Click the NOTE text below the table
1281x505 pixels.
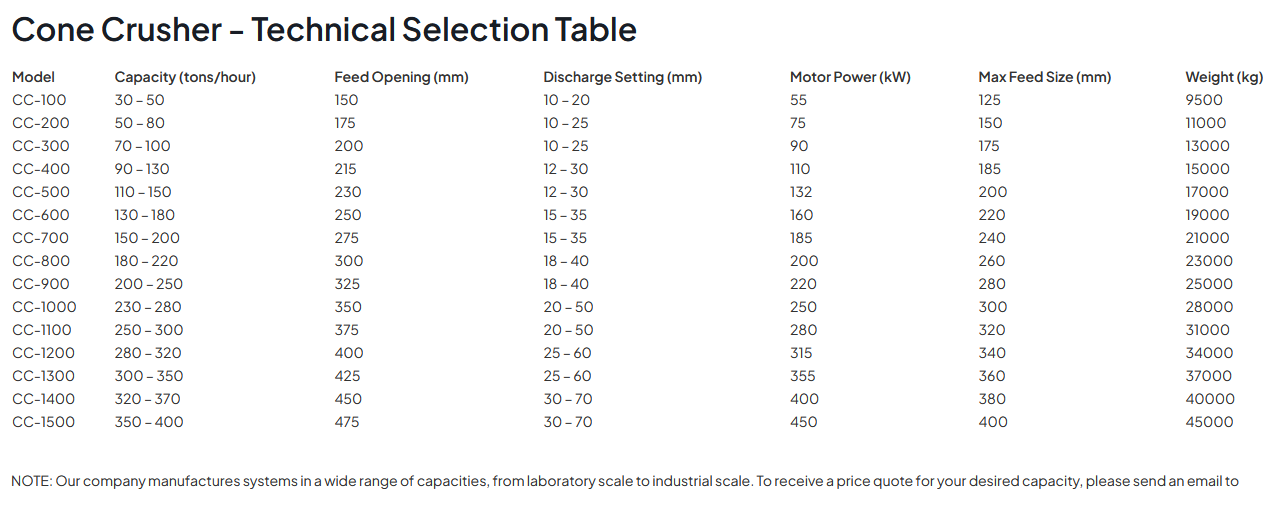tap(625, 481)
